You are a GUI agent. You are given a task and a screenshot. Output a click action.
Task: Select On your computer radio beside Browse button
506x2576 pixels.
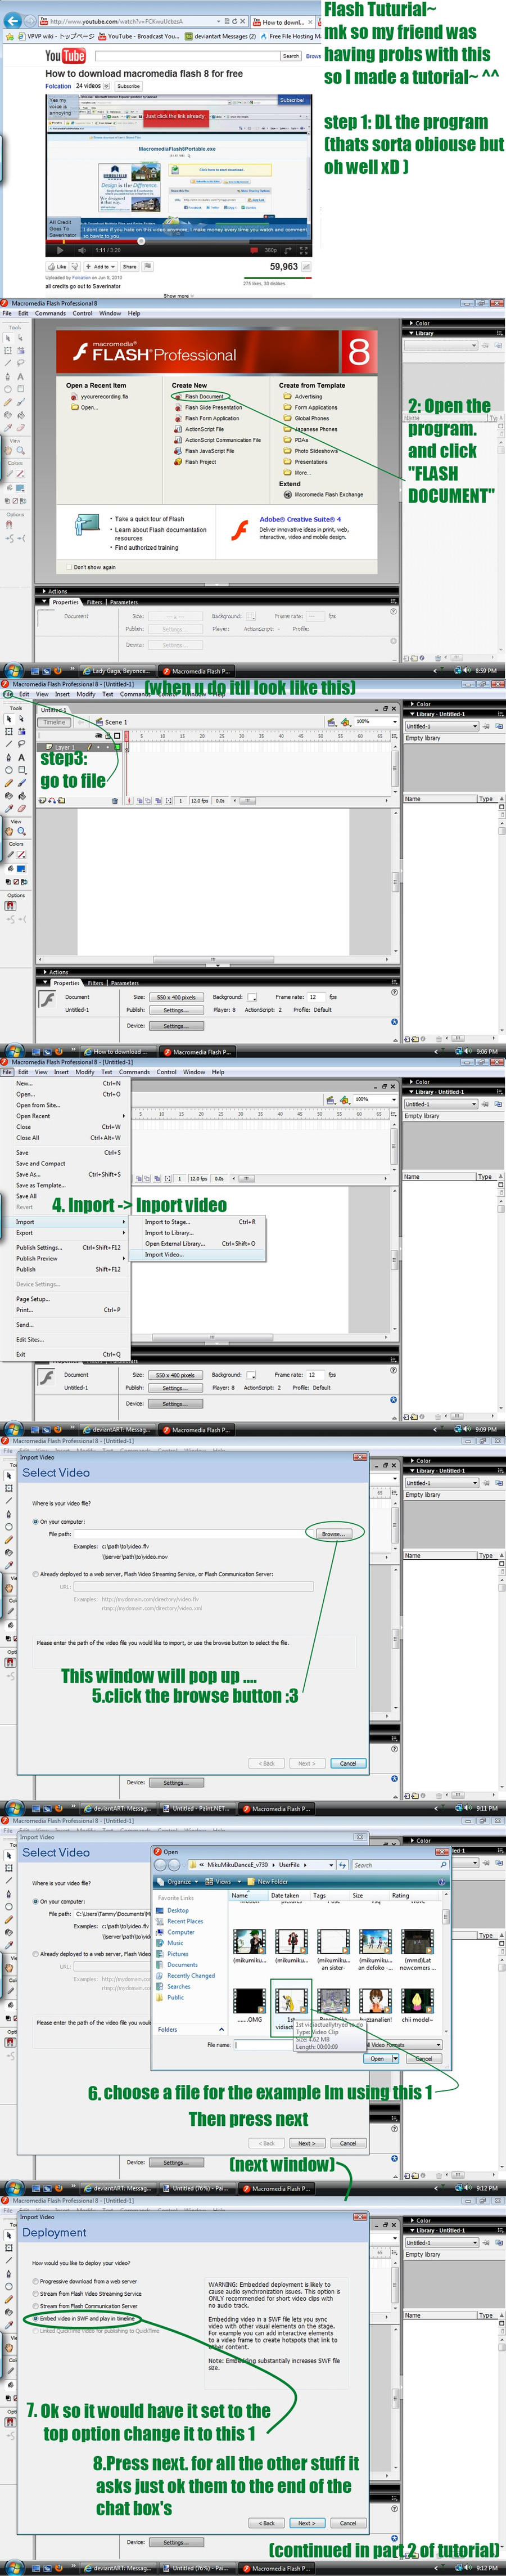click(x=36, y=1522)
